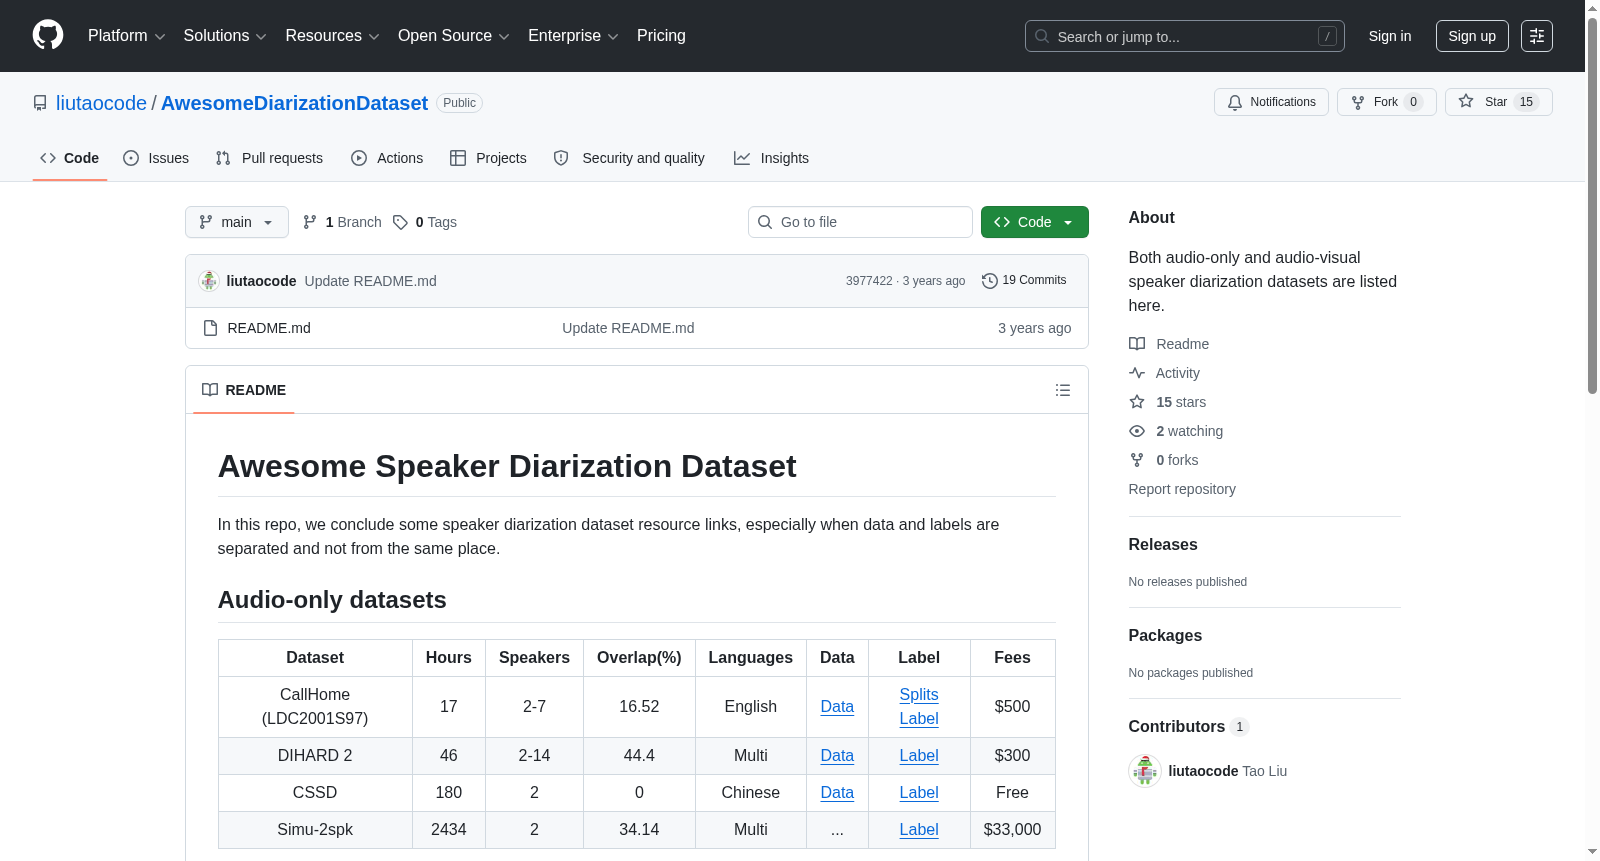This screenshot has width=1600, height=861.
Task: Click the Report repository link
Action: point(1182,489)
